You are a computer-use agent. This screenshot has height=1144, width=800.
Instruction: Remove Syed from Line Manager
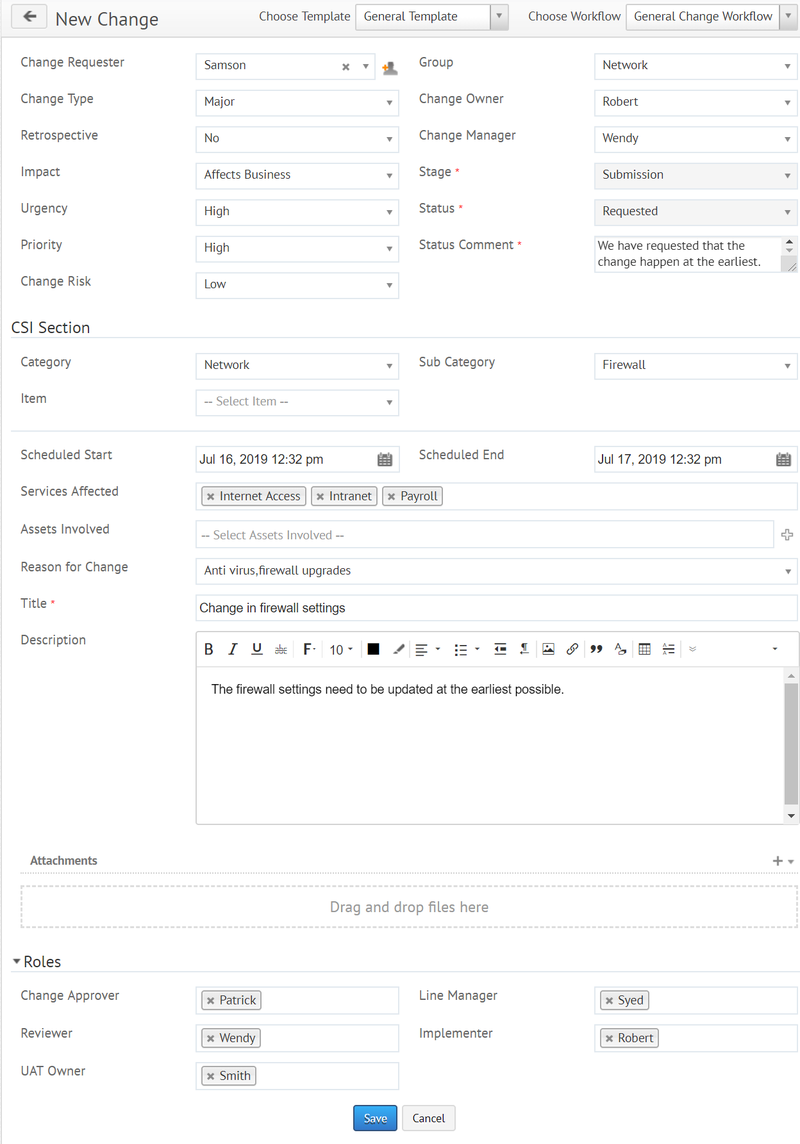click(609, 1001)
